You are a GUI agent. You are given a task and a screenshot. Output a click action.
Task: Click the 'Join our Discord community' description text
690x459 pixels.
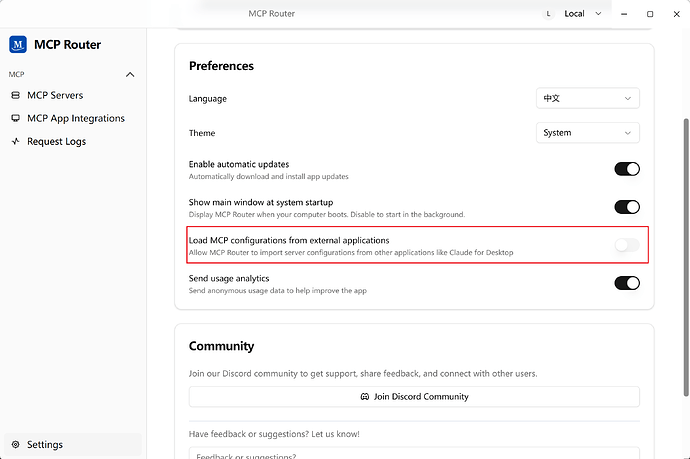pyautogui.click(x=363, y=373)
